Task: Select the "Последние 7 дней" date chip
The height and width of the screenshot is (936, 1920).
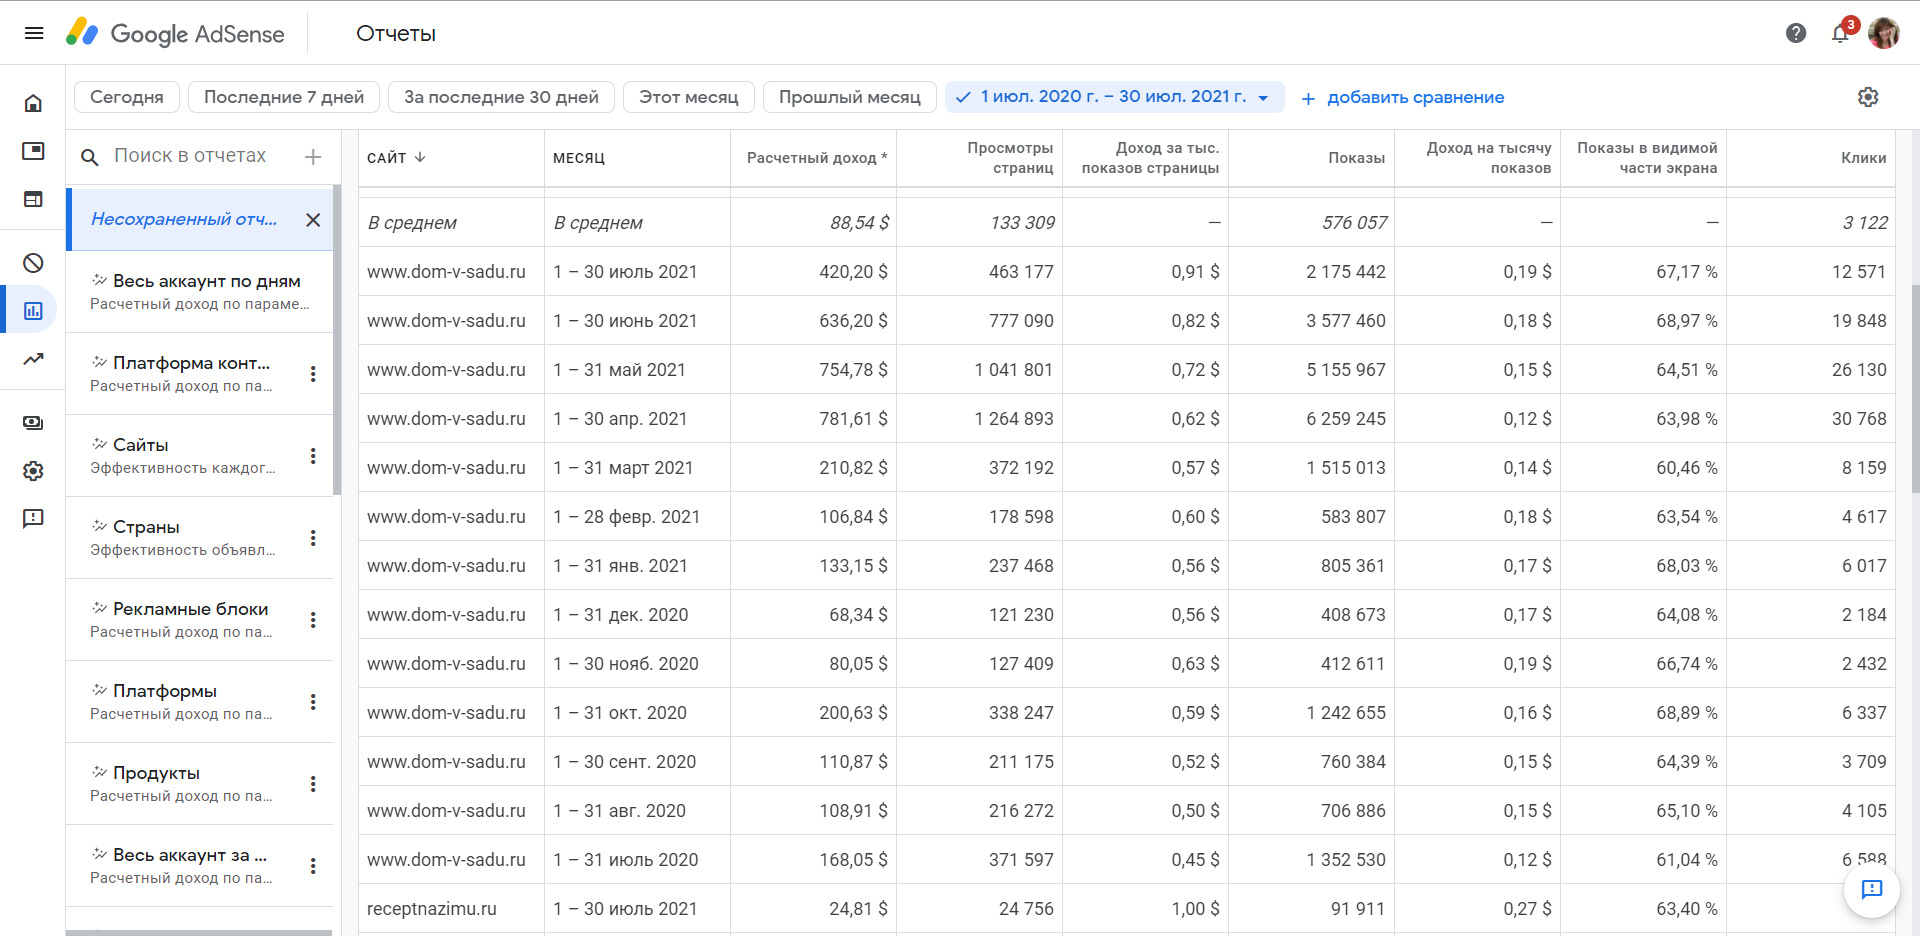Action: (284, 97)
